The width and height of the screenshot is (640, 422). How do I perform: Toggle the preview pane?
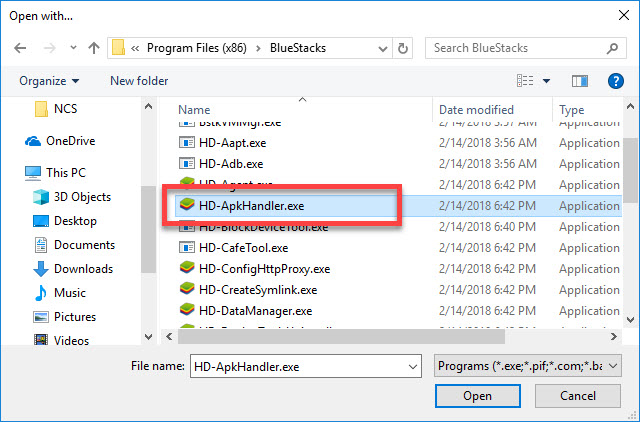[580, 81]
